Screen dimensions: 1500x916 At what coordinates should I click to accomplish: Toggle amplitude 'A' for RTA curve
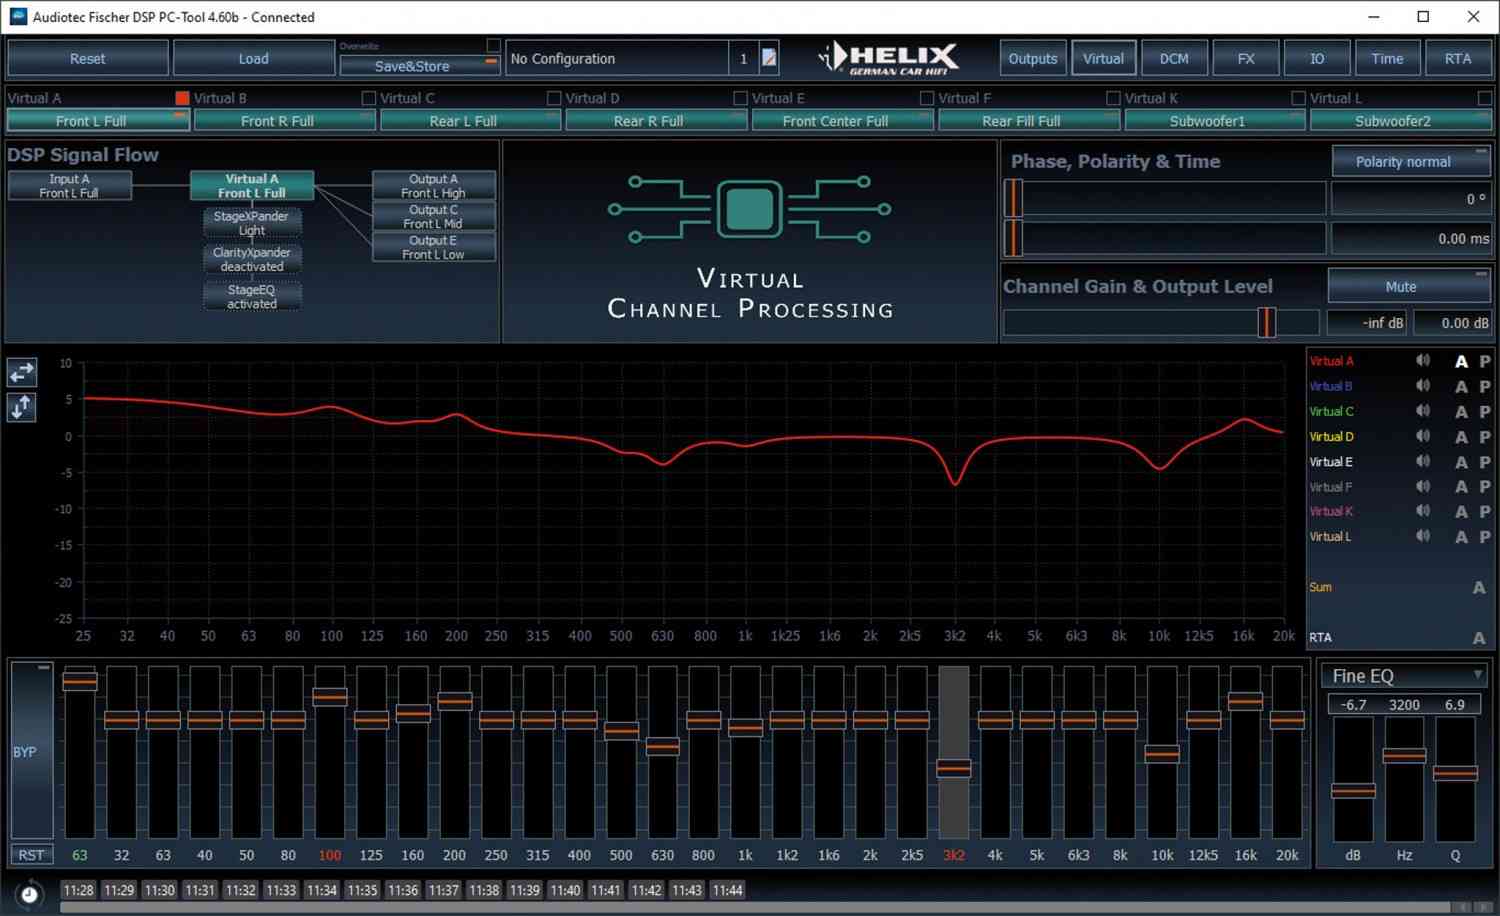click(x=1479, y=638)
